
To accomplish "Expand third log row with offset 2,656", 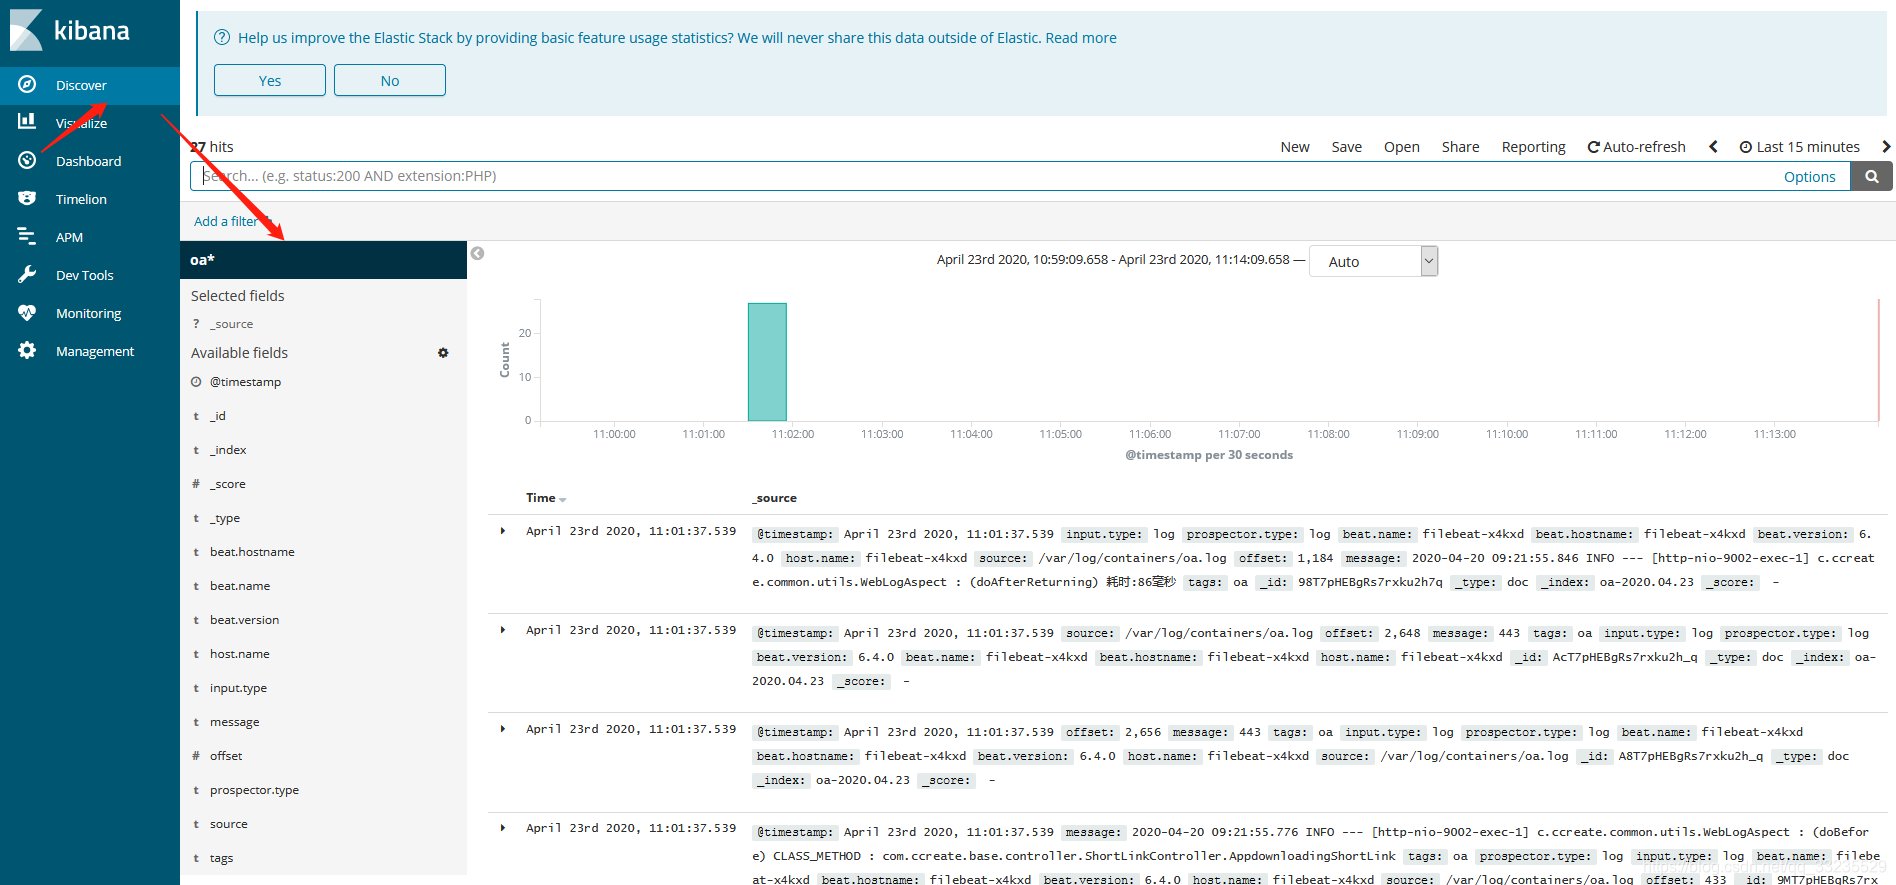I will coord(502,729).
